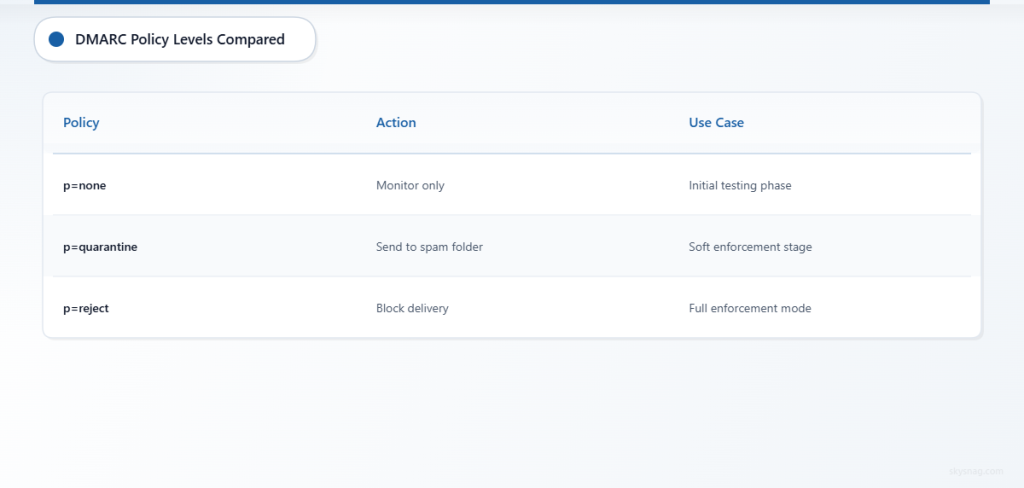Select the Block delivery action cell
This screenshot has width=1024, height=488.
(x=412, y=308)
